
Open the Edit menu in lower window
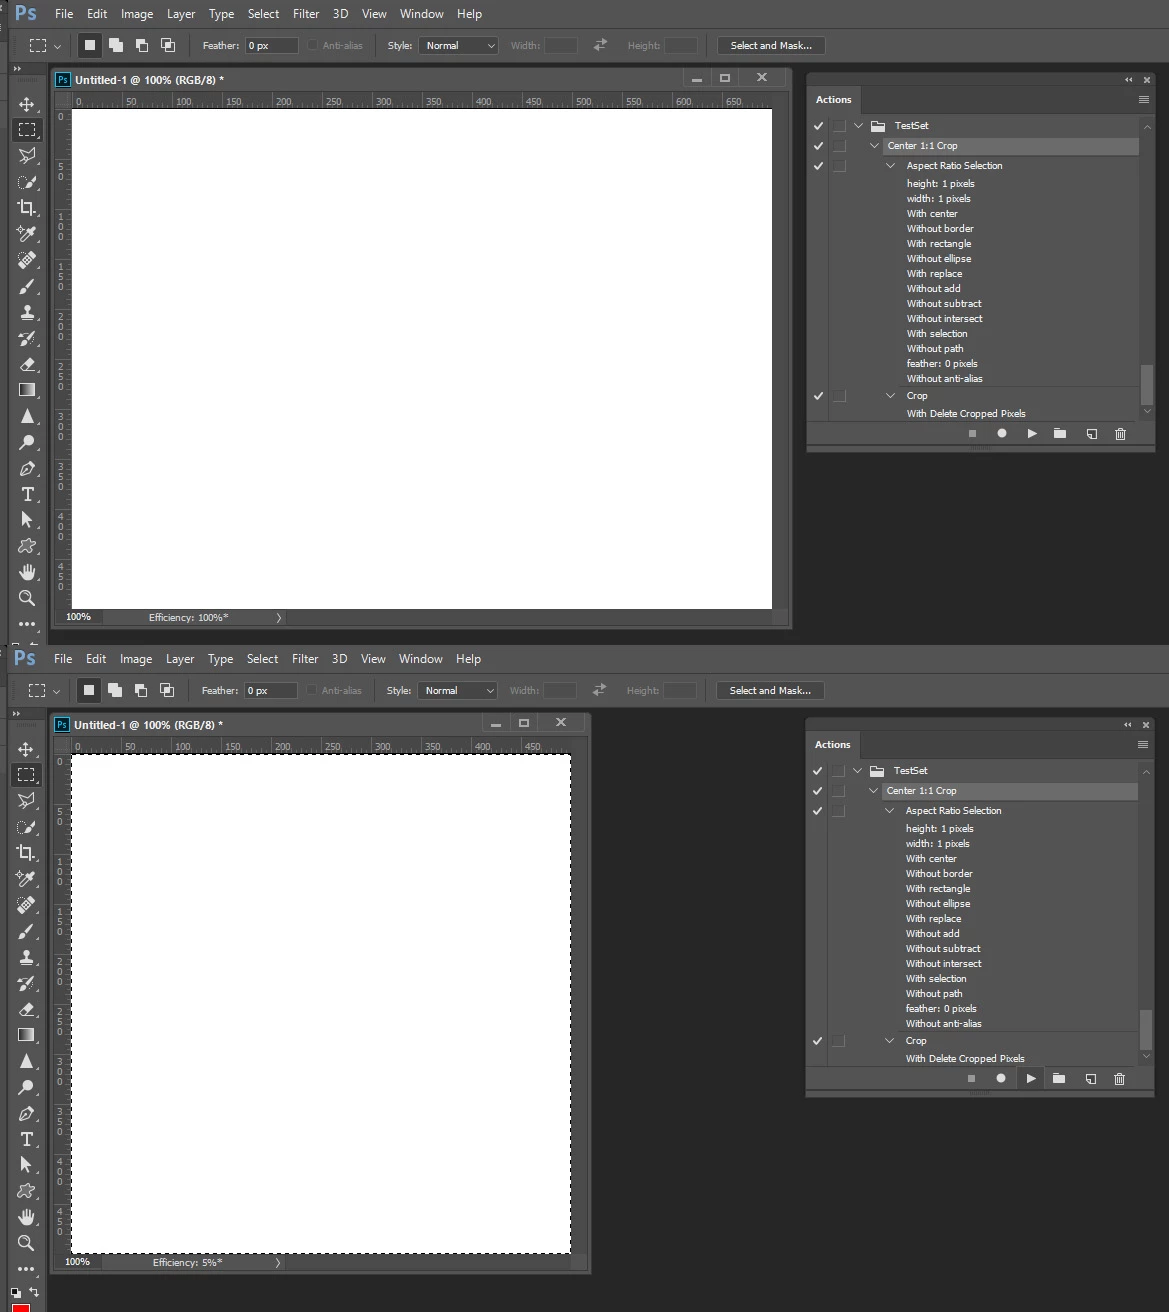[96, 659]
